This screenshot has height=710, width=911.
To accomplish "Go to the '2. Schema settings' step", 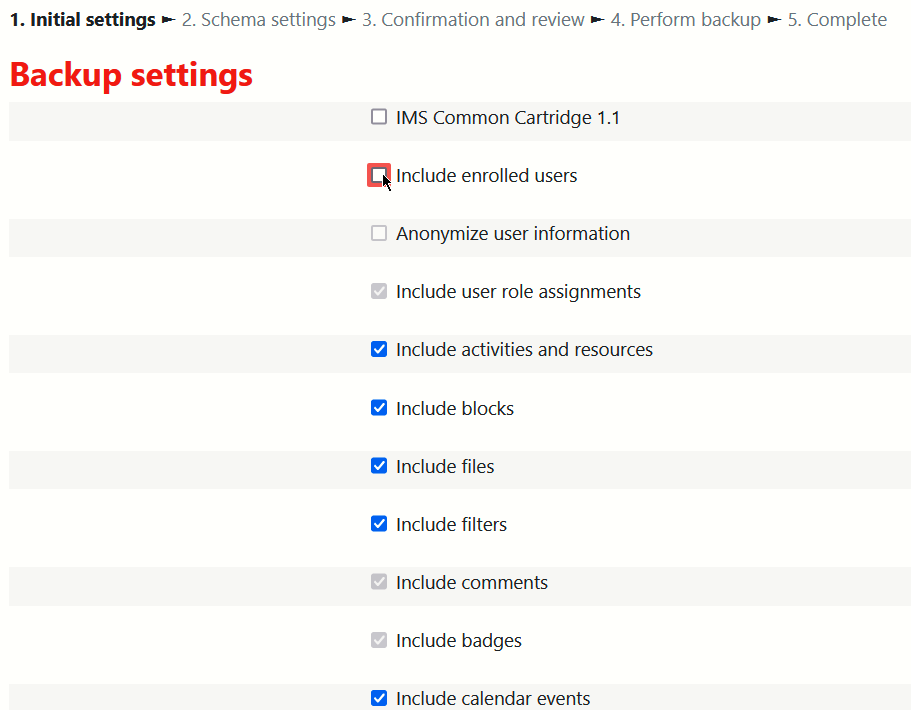I will 258,20.
